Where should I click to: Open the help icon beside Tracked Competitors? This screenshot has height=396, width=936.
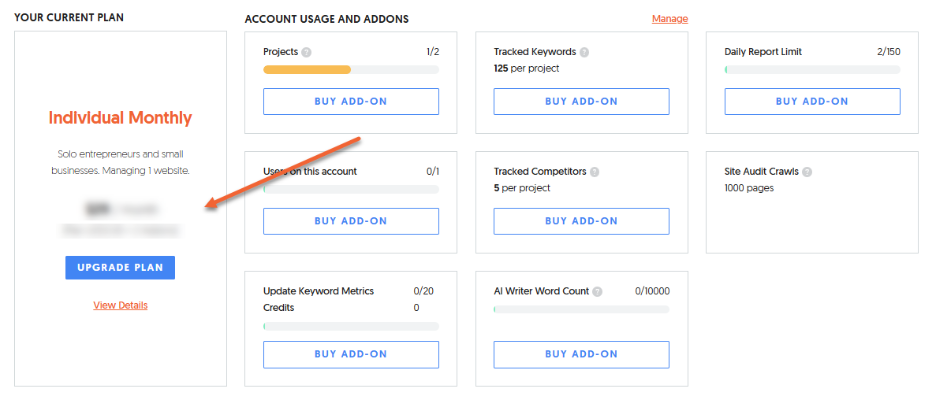595,172
